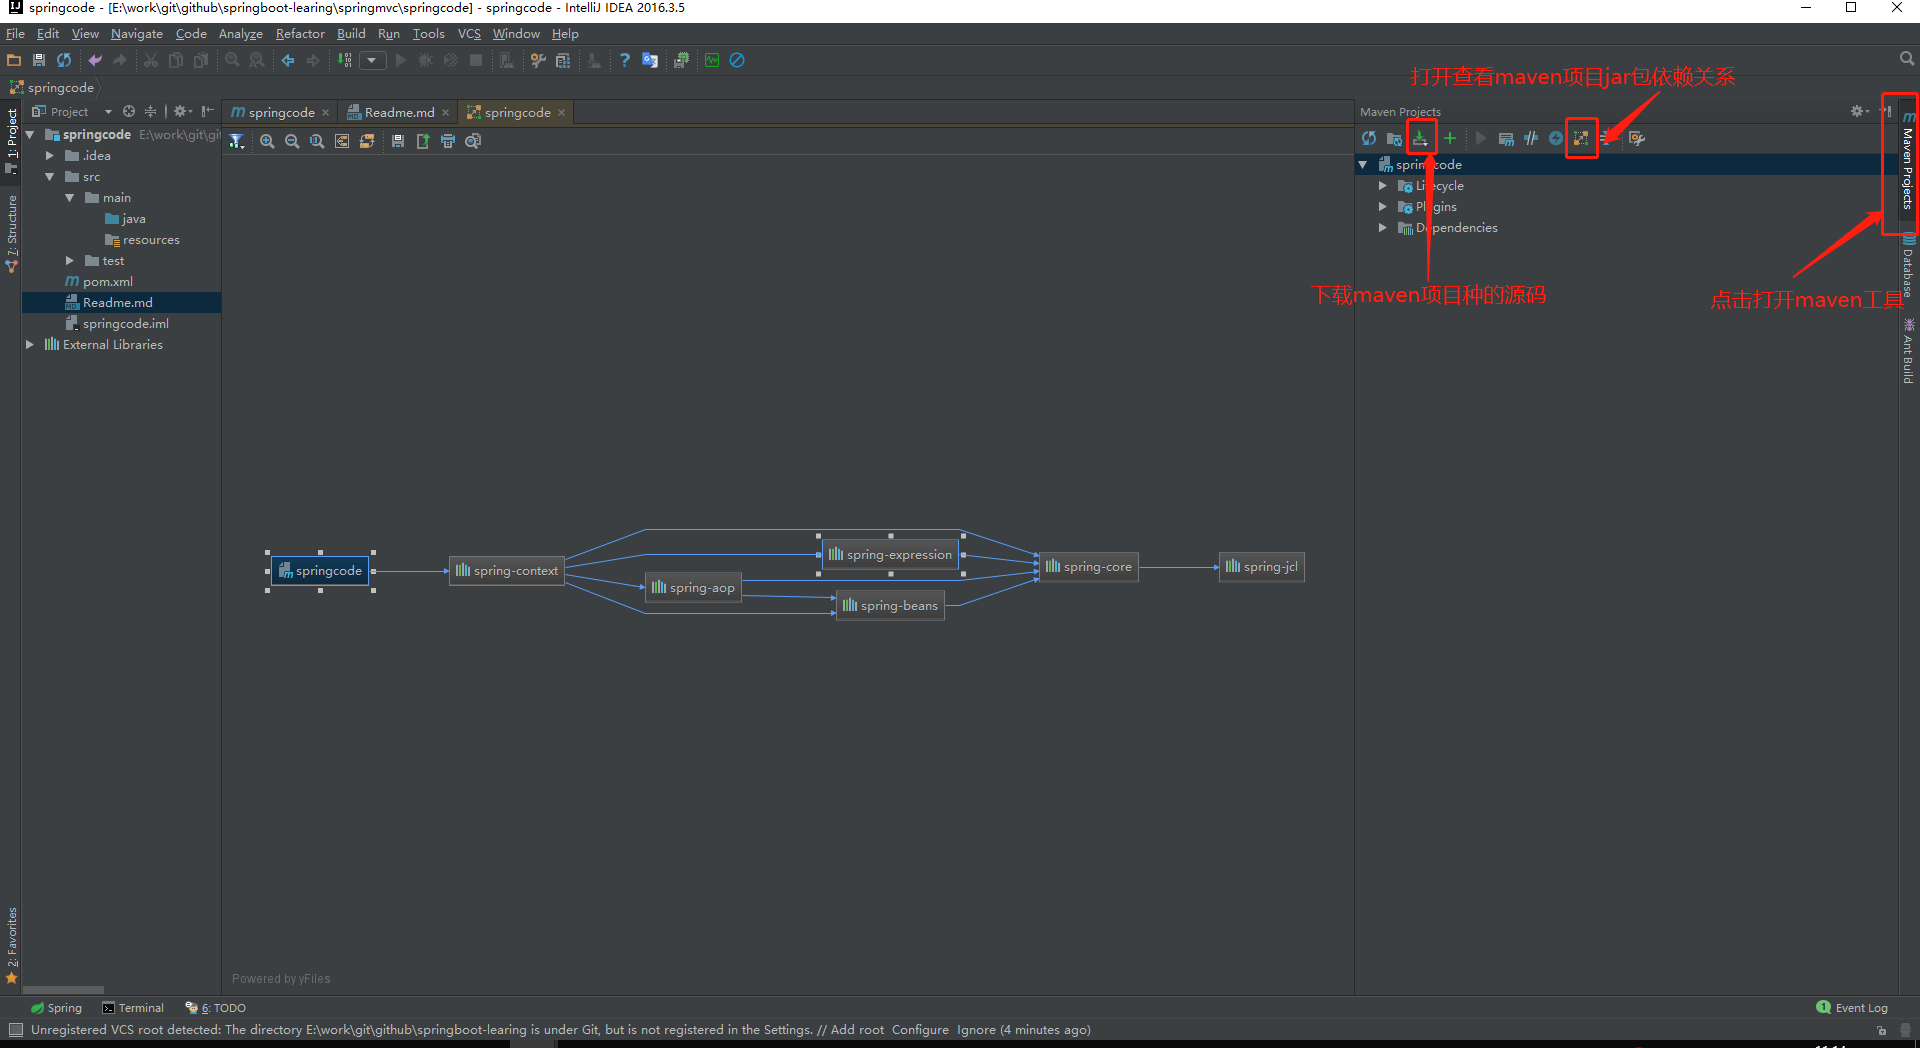Open the Settings wrench toolbar icon
The height and width of the screenshot is (1048, 1920).
tap(538, 60)
